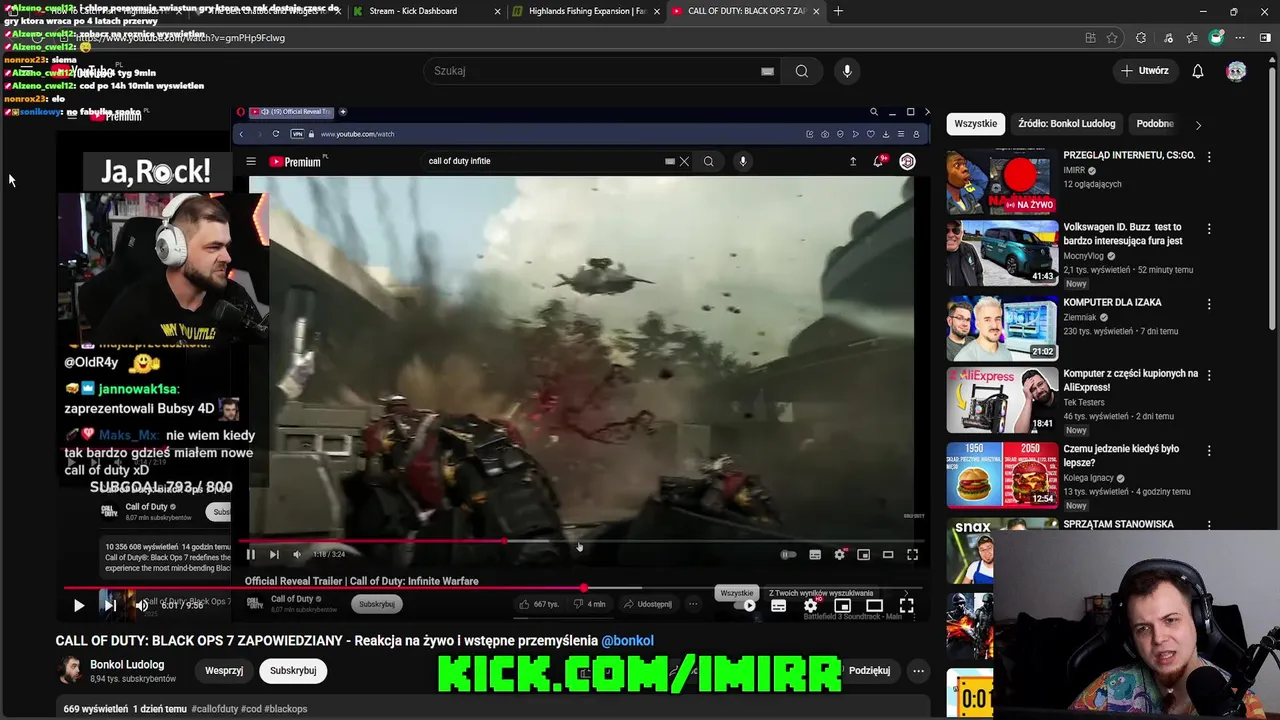Click the magnifier search button
The height and width of the screenshot is (720, 1280).
pyautogui.click(x=801, y=71)
